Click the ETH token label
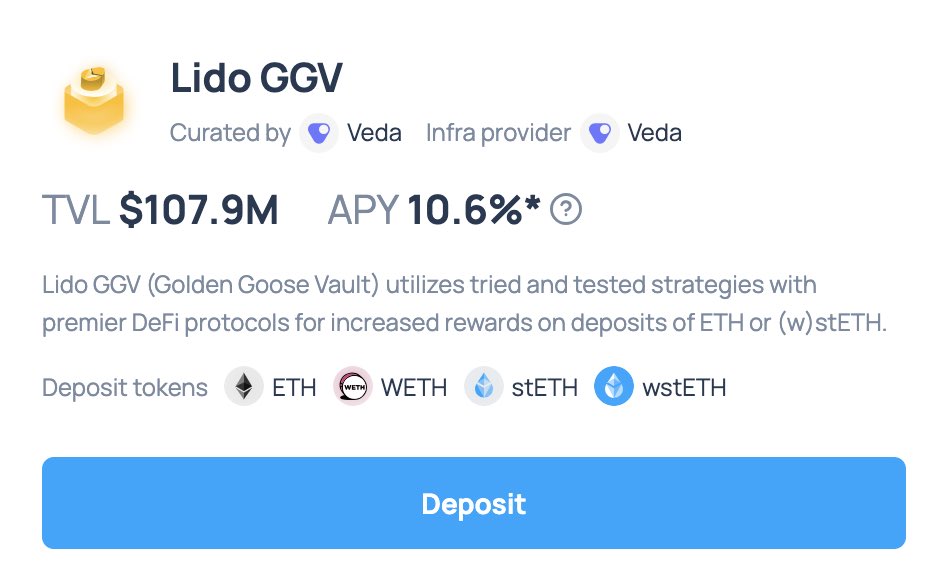The height and width of the screenshot is (578, 946). pyautogui.click(x=294, y=387)
